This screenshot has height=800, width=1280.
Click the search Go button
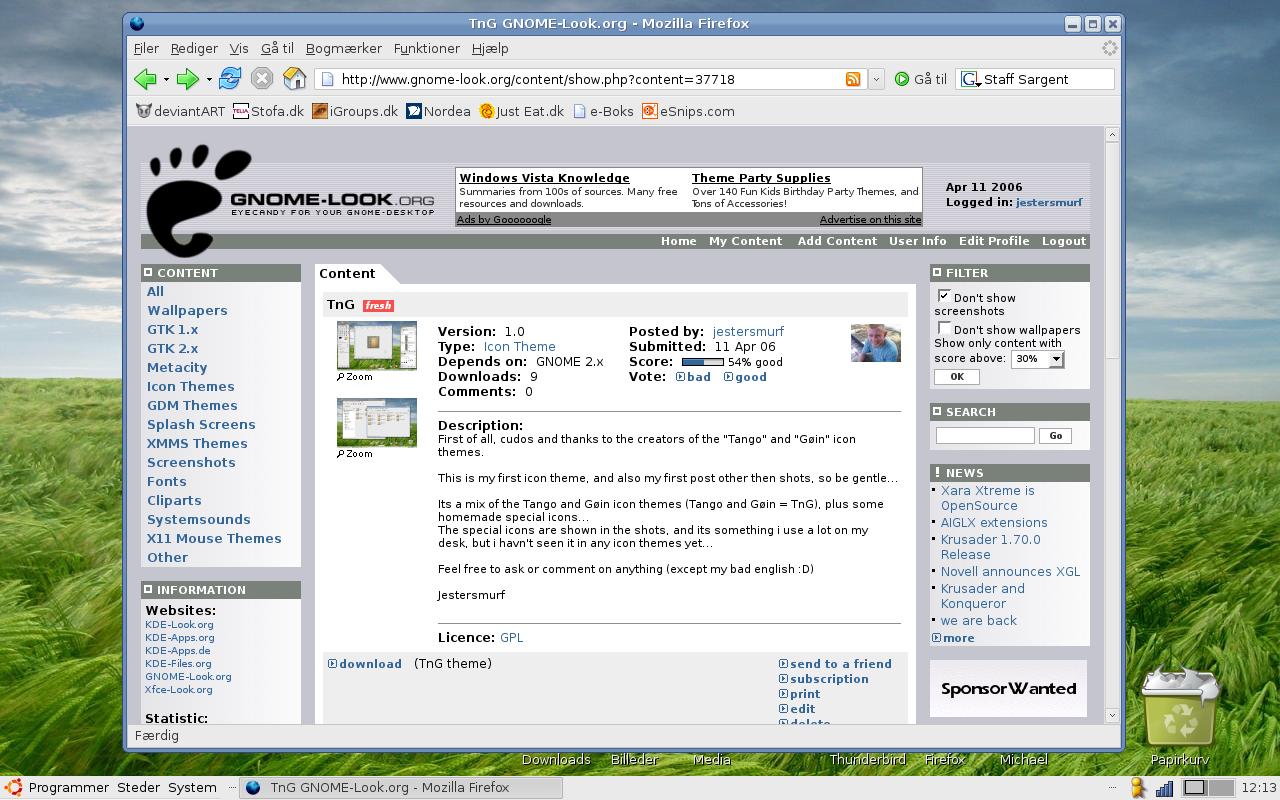point(1056,436)
